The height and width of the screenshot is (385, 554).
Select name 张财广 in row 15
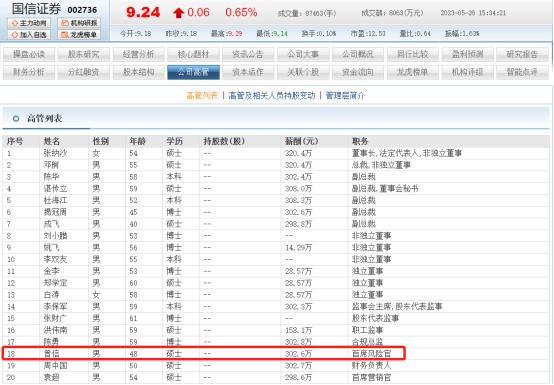click(55, 318)
